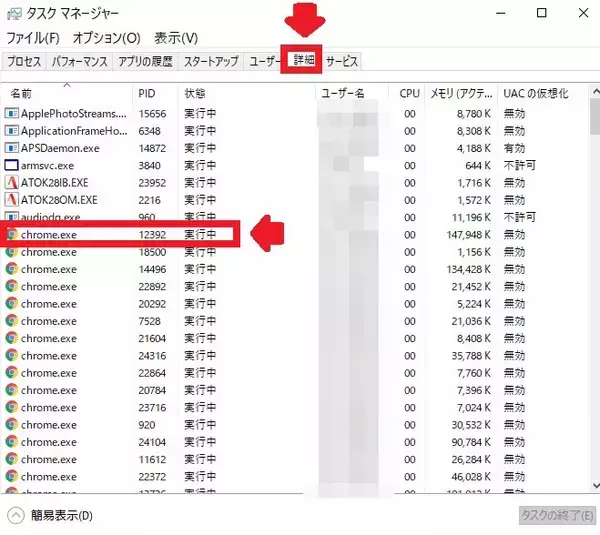This screenshot has height=535, width=600.
Task: Switch to the パフォーマンス tab
Action: click(80, 61)
